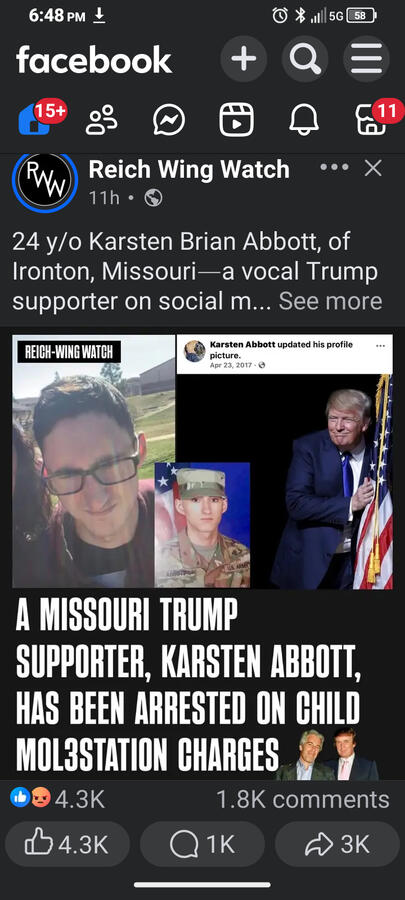Open Reich Wing Watch profile picture

44,183
